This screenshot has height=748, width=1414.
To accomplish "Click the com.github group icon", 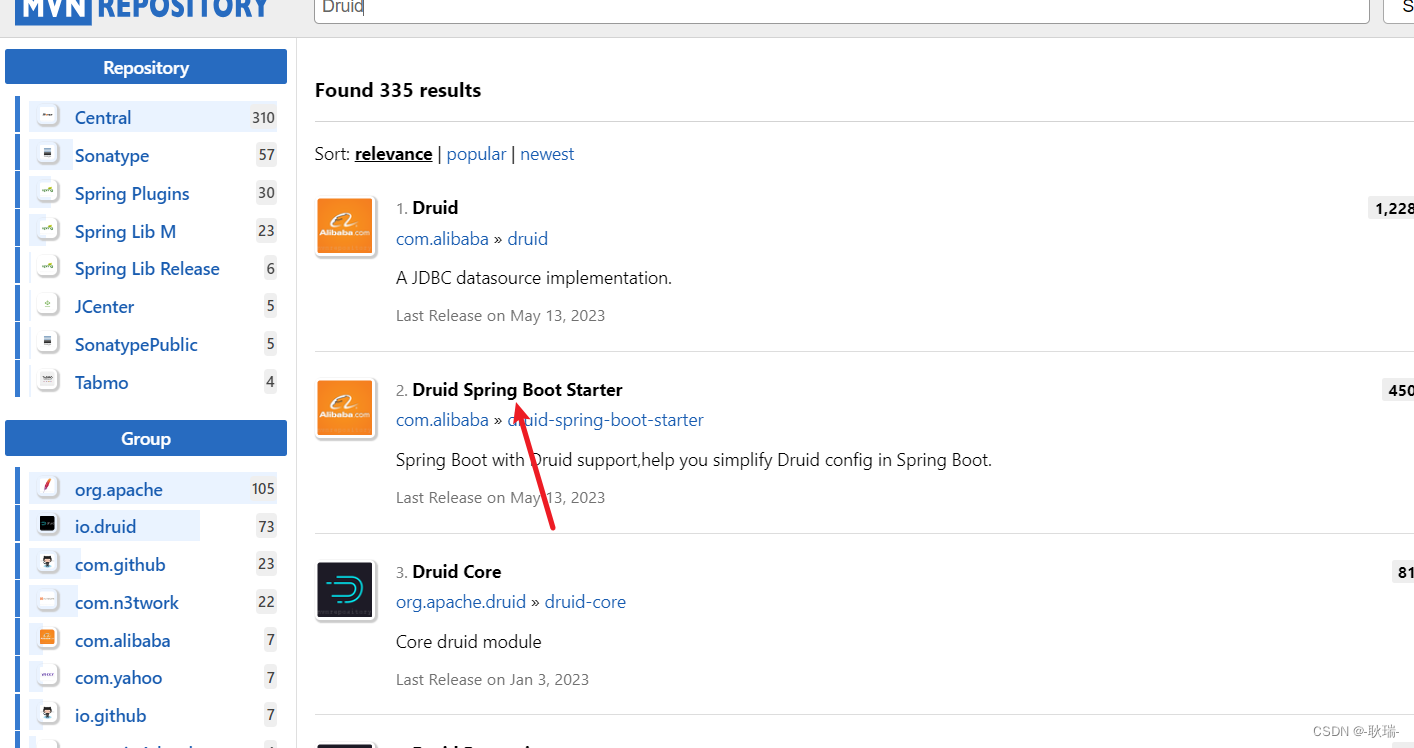I will coord(47,564).
